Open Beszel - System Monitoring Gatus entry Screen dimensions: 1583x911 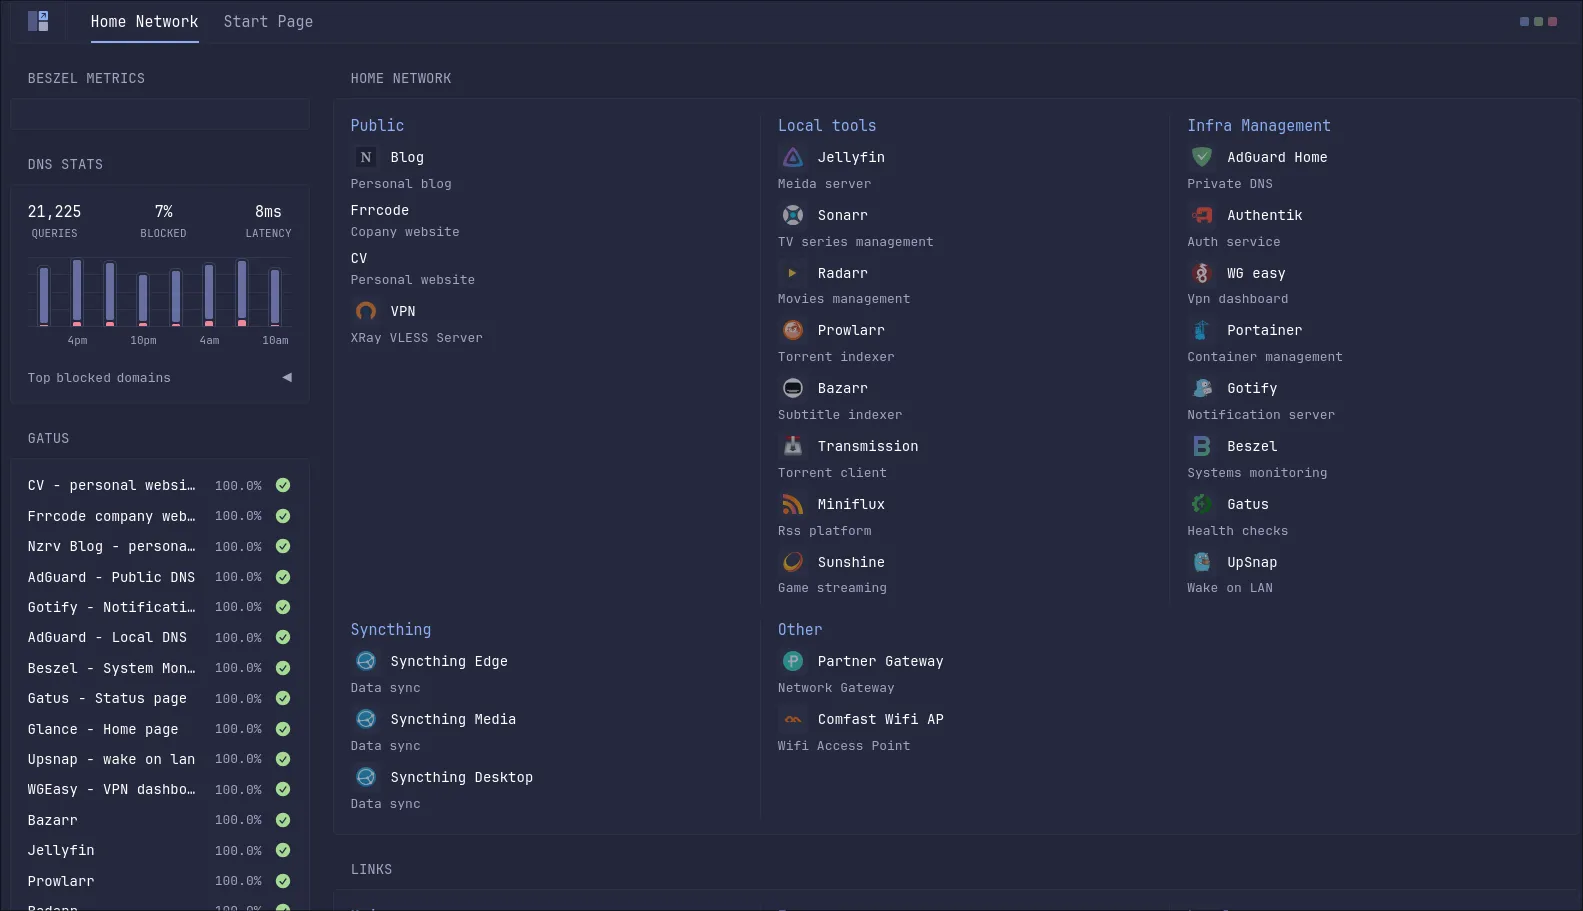pos(111,668)
